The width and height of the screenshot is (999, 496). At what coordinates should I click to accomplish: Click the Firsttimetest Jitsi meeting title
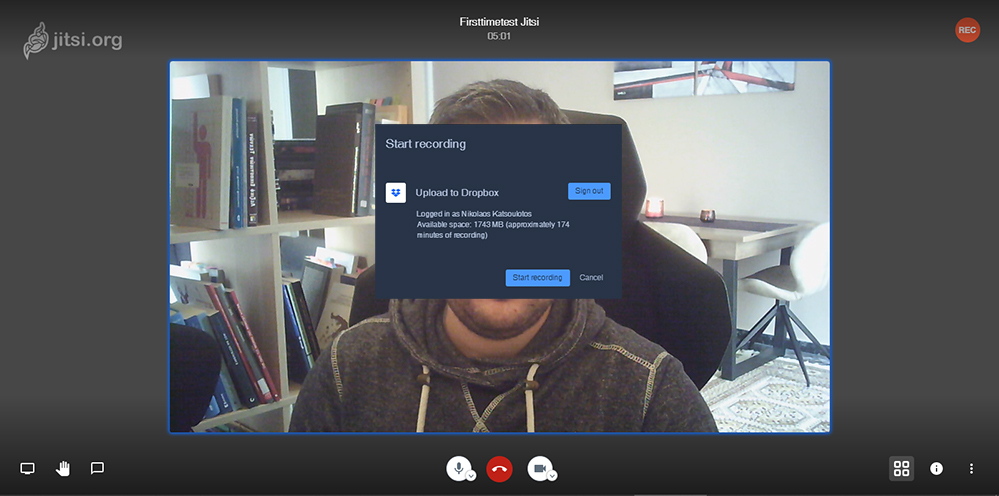pyautogui.click(x=500, y=22)
